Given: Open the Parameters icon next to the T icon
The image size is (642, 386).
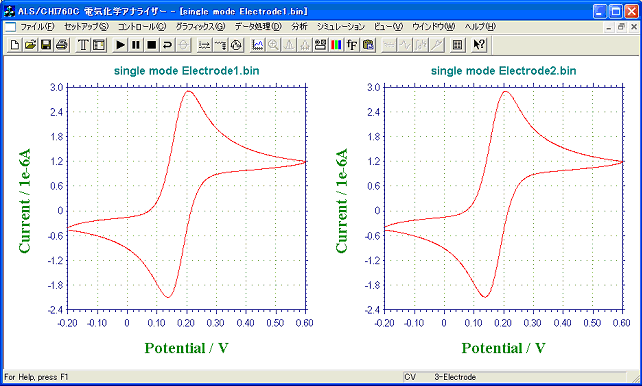Looking at the screenshot, I should [x=99, y=45].
